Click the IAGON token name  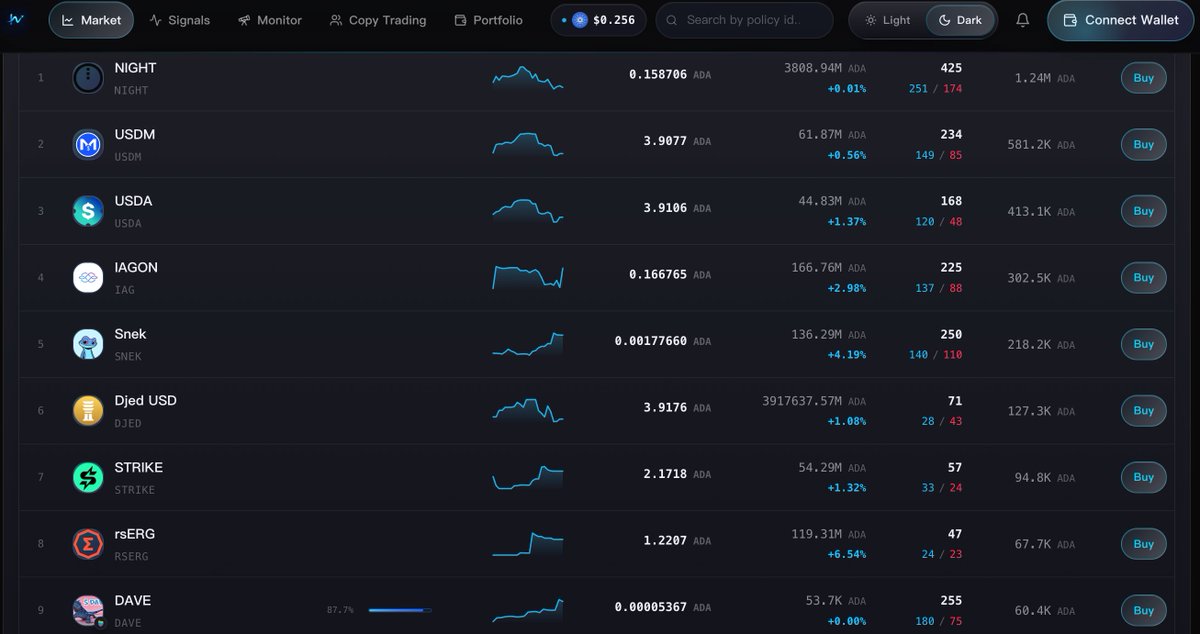coord(136,268)
